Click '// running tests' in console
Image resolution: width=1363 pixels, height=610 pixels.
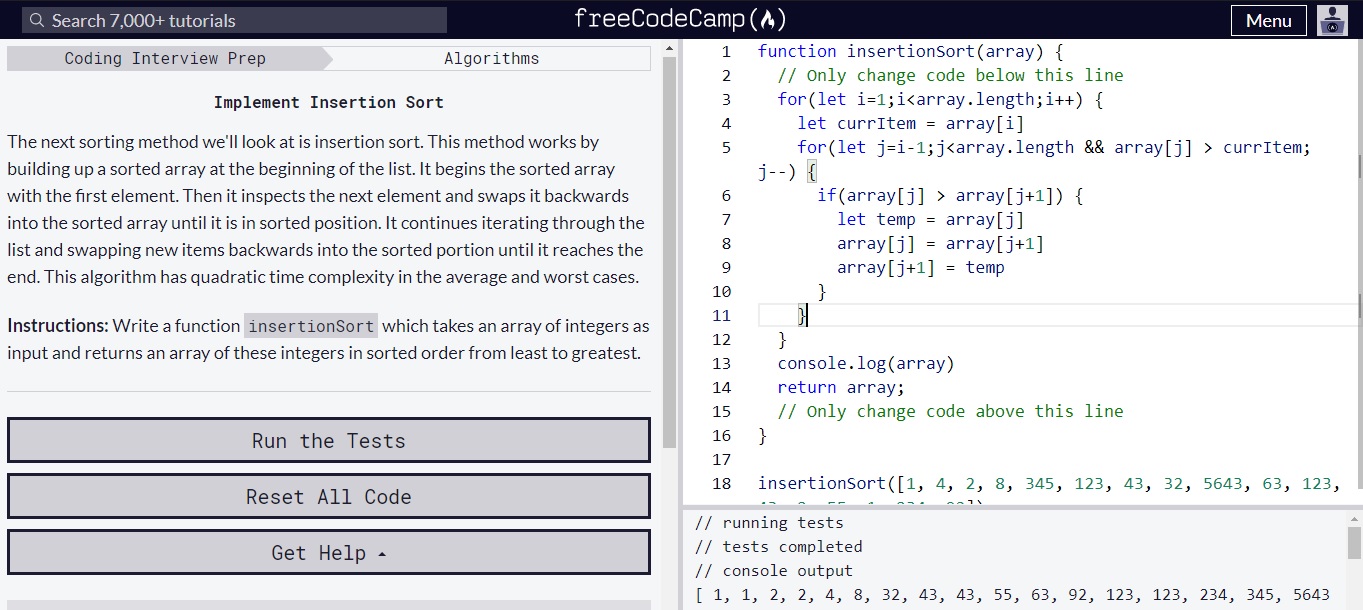(769, 522)
